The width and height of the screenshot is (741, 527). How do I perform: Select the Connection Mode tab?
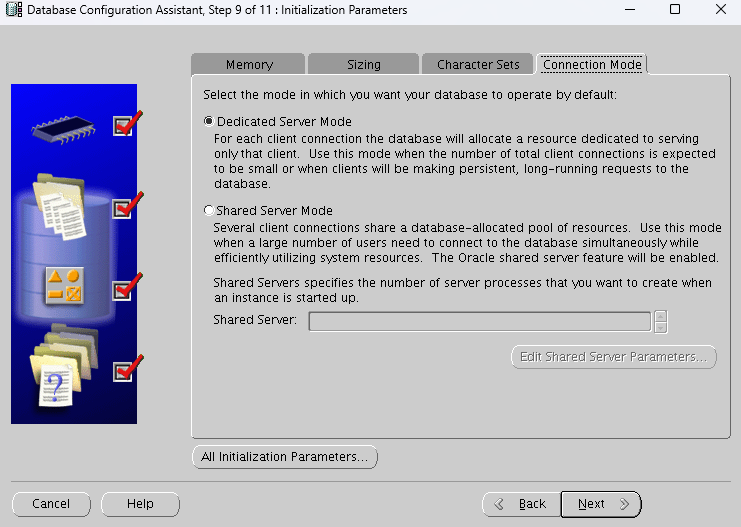click(x=592, y=64)
